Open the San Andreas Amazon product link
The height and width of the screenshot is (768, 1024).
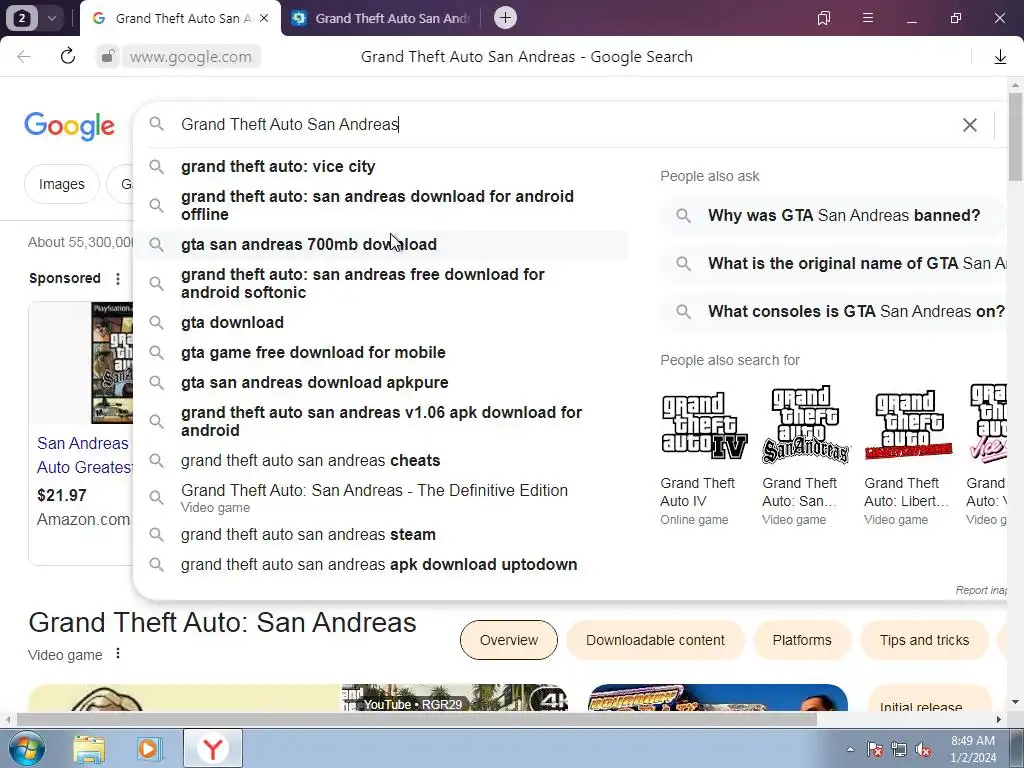(84, 455)
